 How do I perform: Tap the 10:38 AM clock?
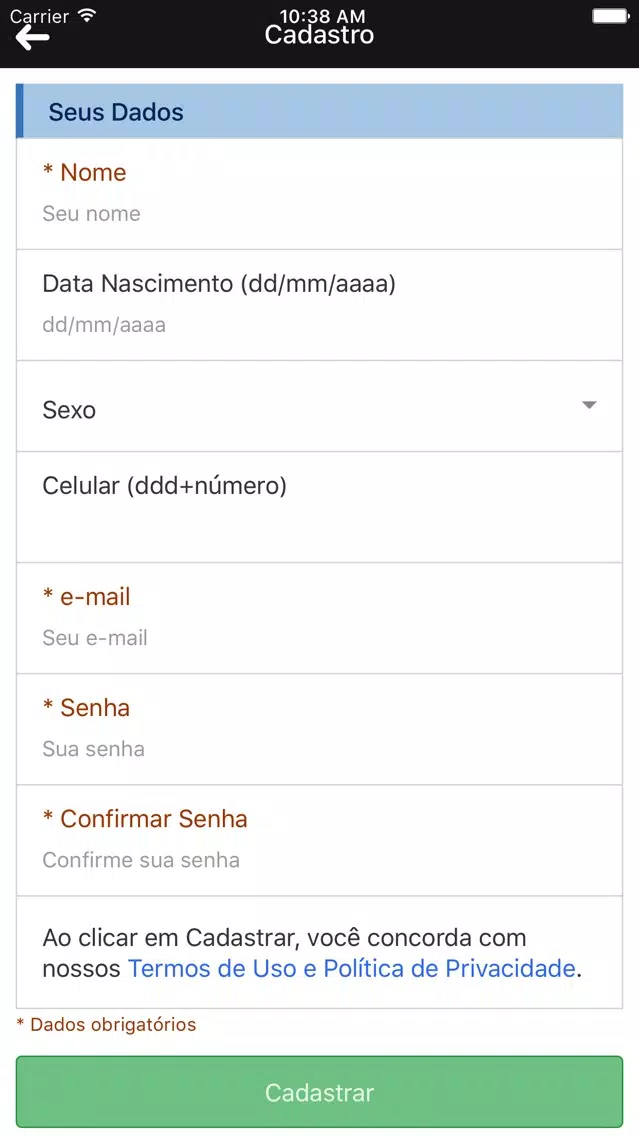point(322,15)
